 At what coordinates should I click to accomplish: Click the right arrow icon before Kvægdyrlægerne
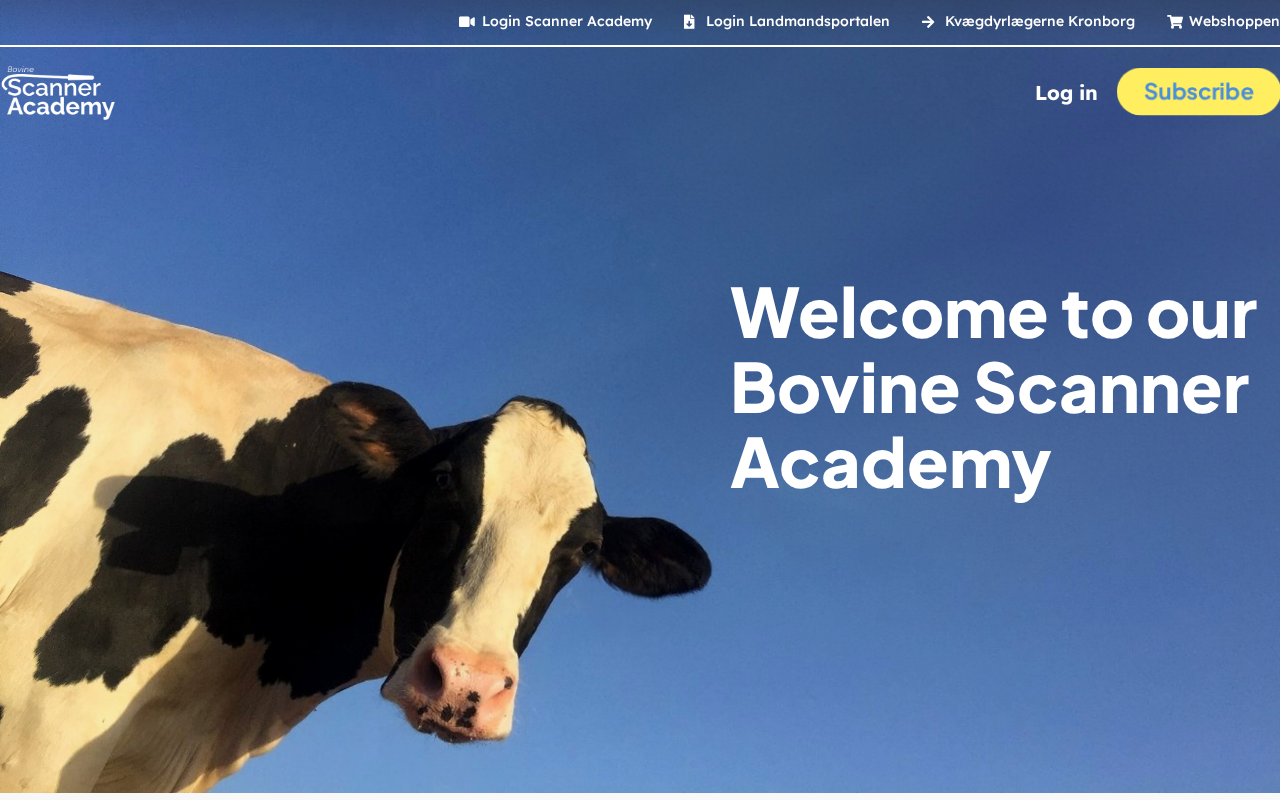[x=928, y=21]
